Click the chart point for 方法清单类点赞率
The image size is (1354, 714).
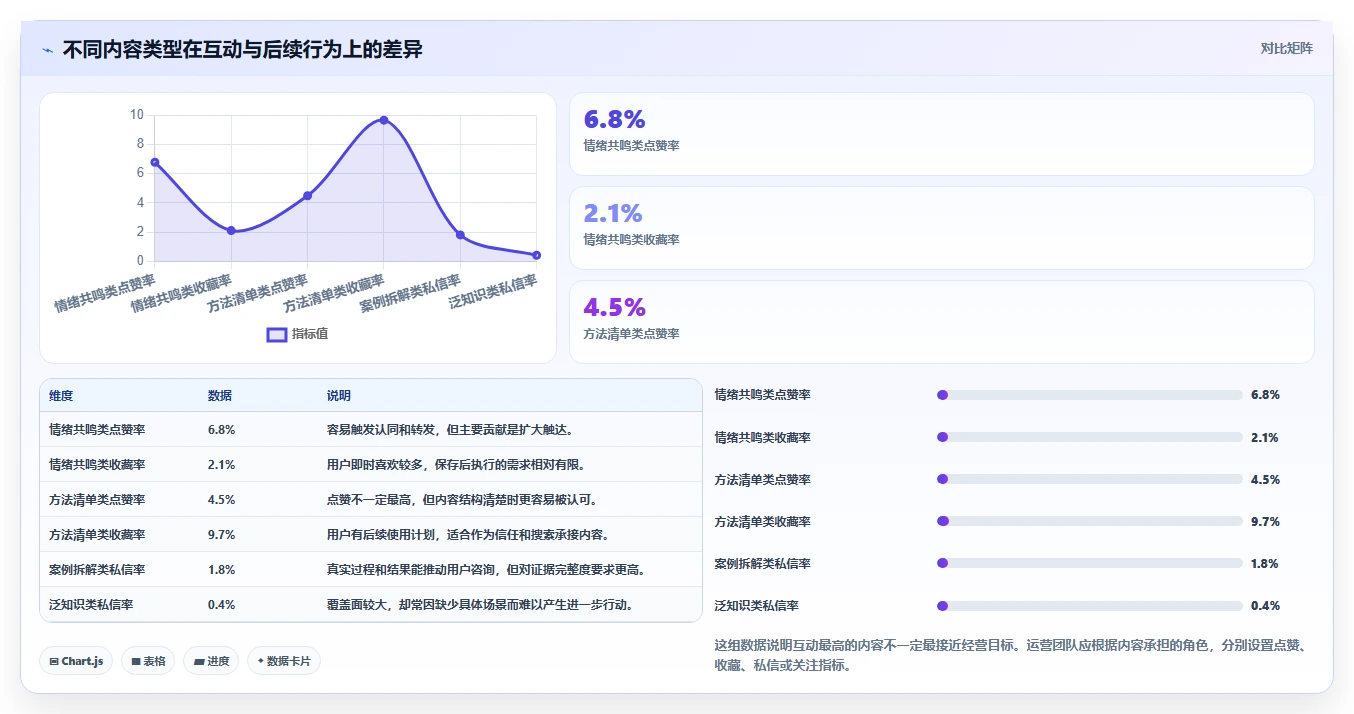tap(307, 196)
